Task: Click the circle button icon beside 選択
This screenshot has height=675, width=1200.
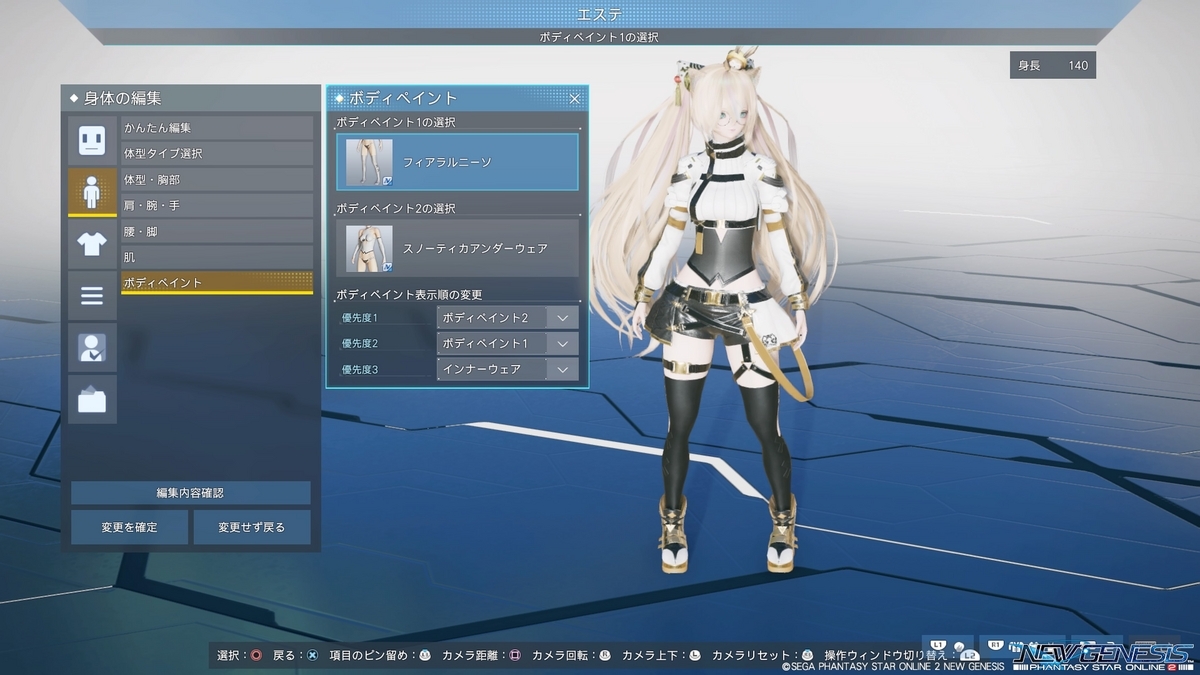Action: click(257, 656)
